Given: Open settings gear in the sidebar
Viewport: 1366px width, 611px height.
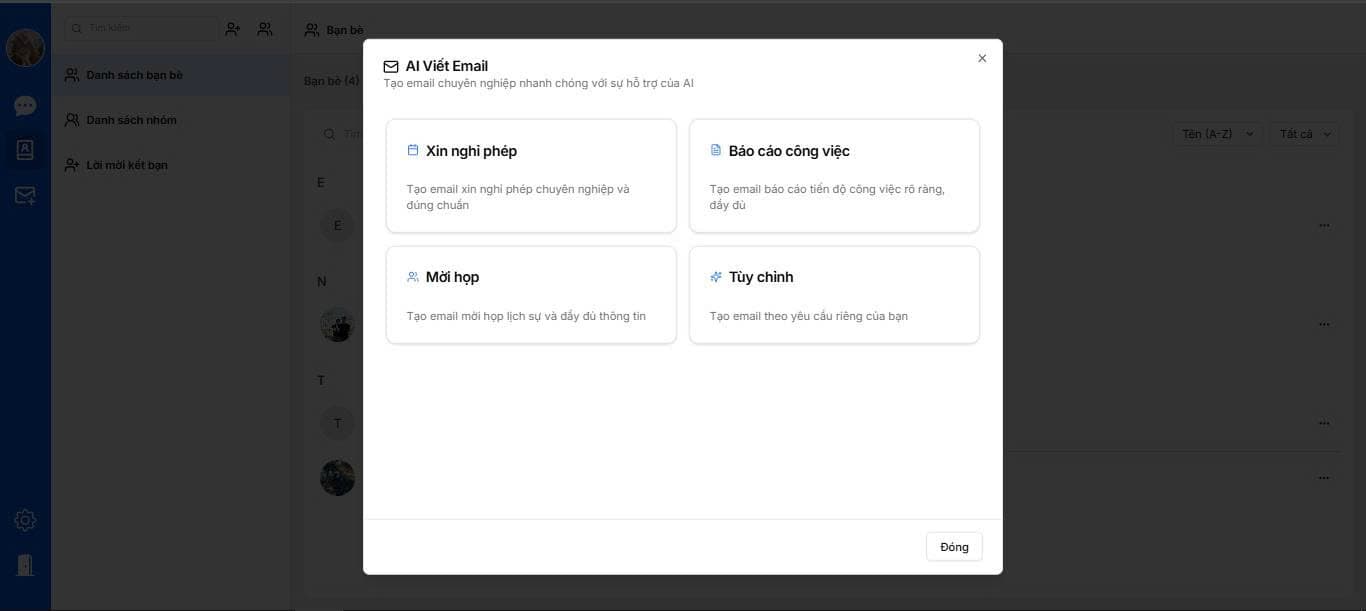Looking at the screenshot, I should click(x=25, y=520).
